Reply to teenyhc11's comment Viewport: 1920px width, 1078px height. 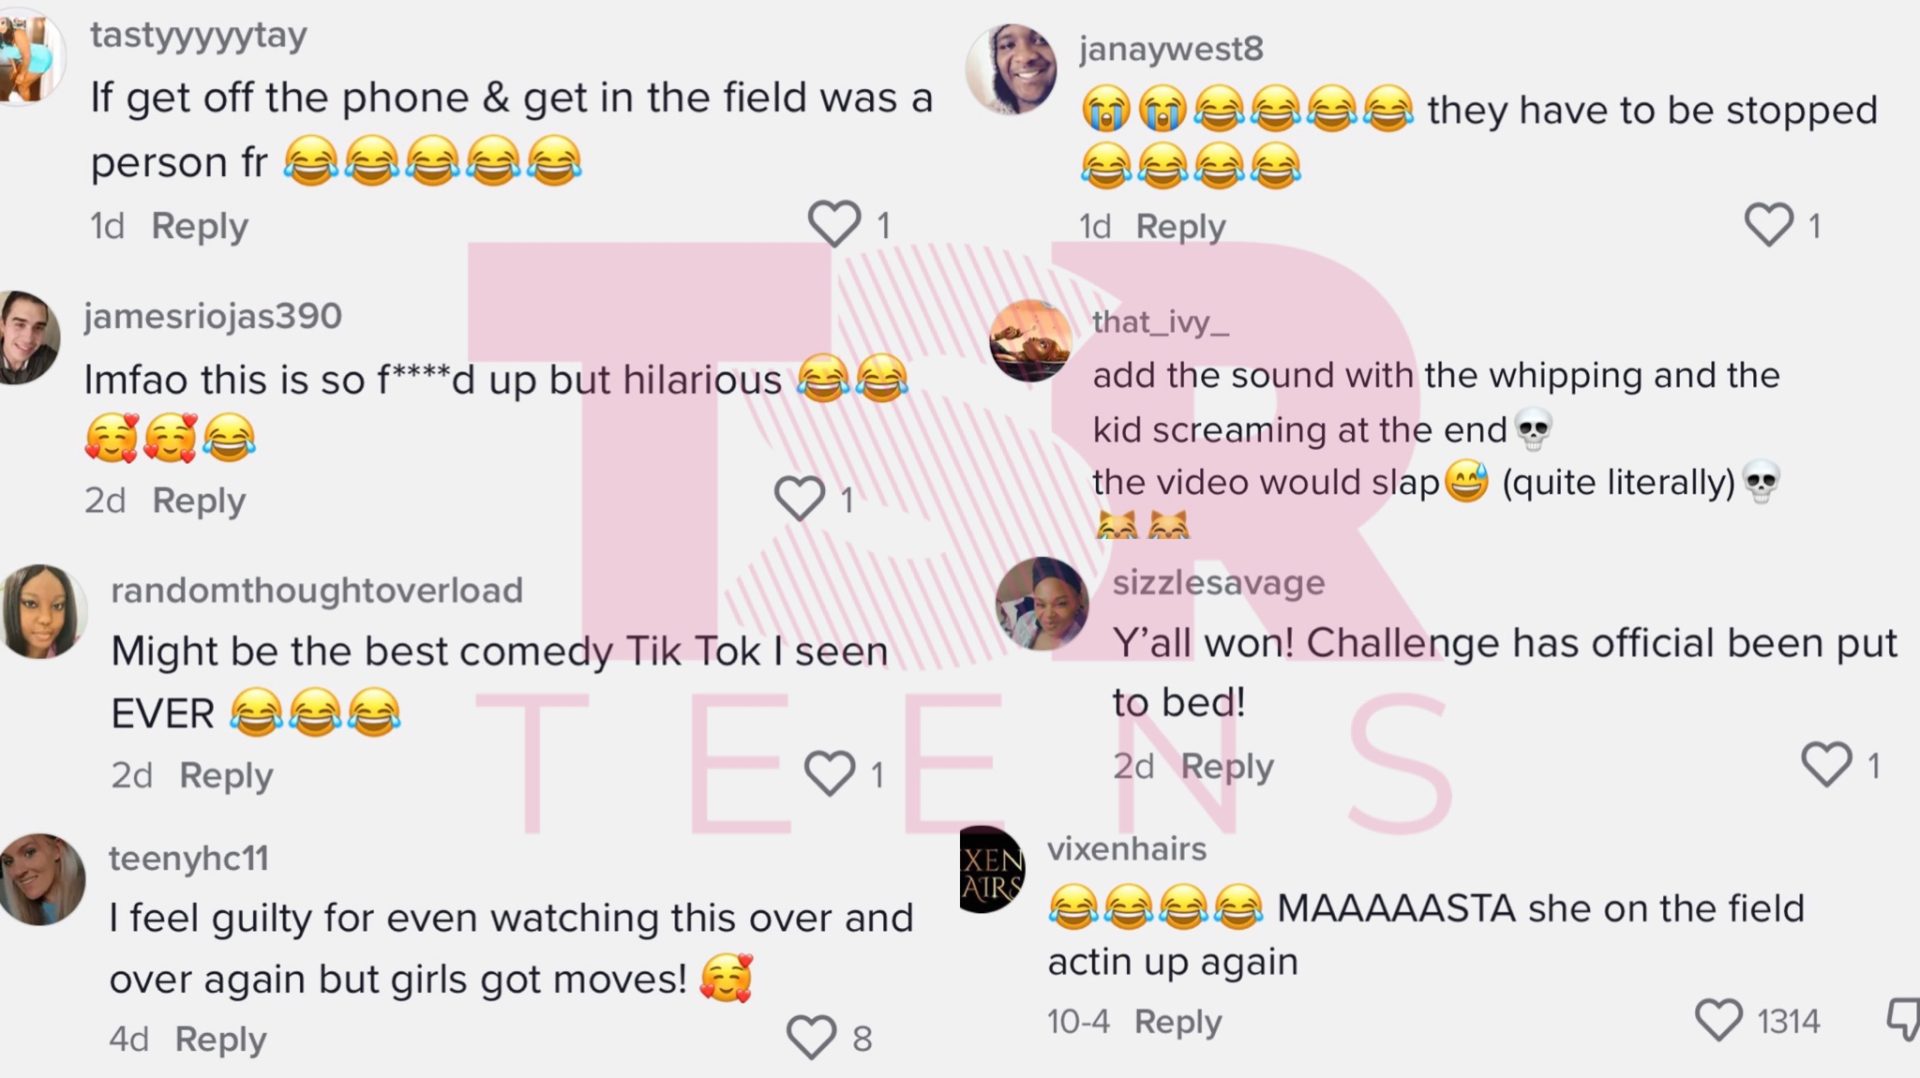(221, 1039)
